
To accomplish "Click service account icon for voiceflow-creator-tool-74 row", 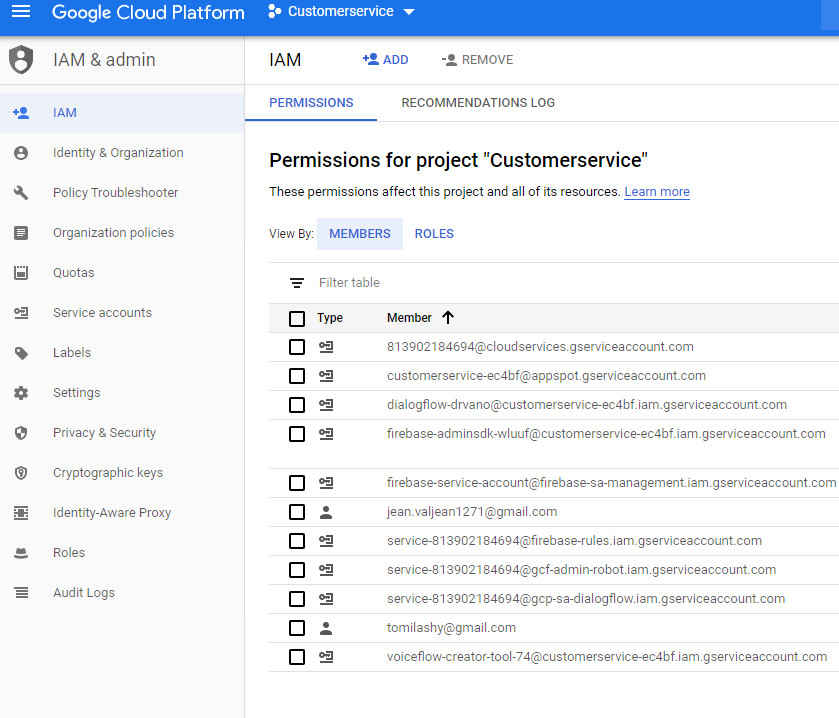I will click(x=326, y=656).
